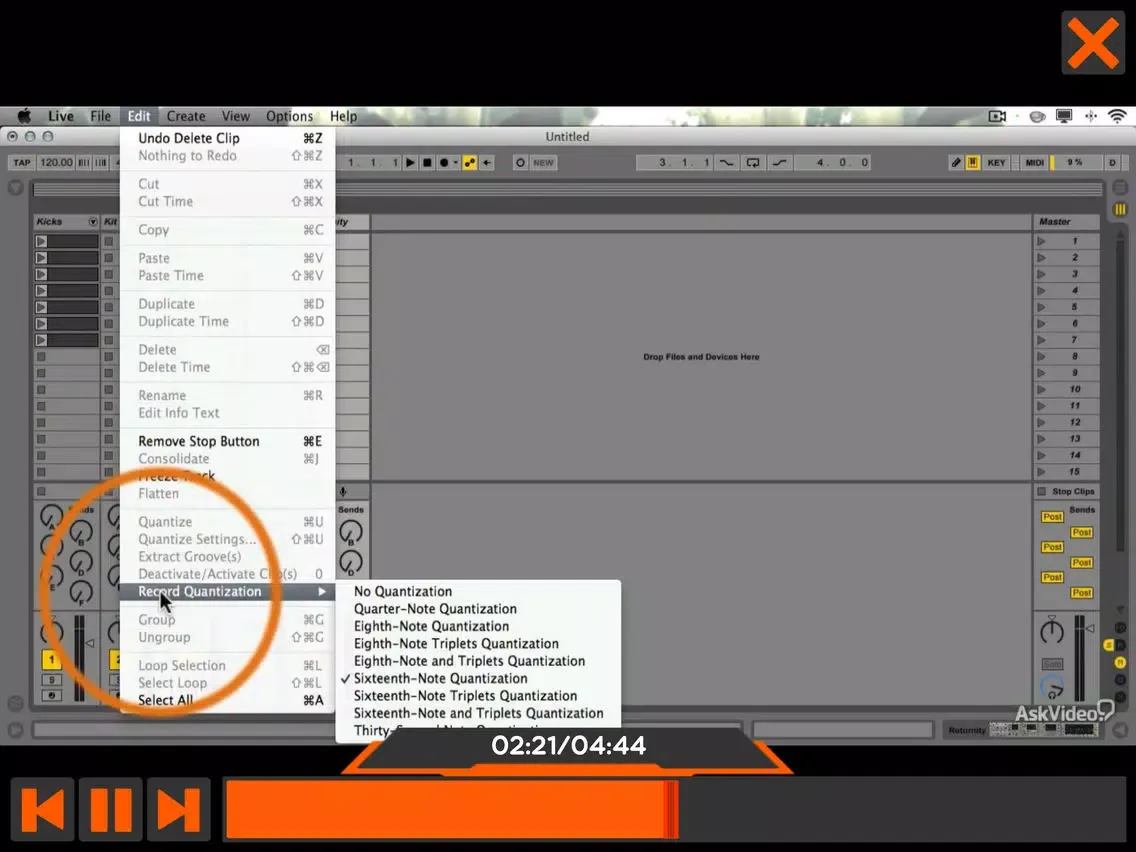Click loop start field 3. 1. 1

675,162
